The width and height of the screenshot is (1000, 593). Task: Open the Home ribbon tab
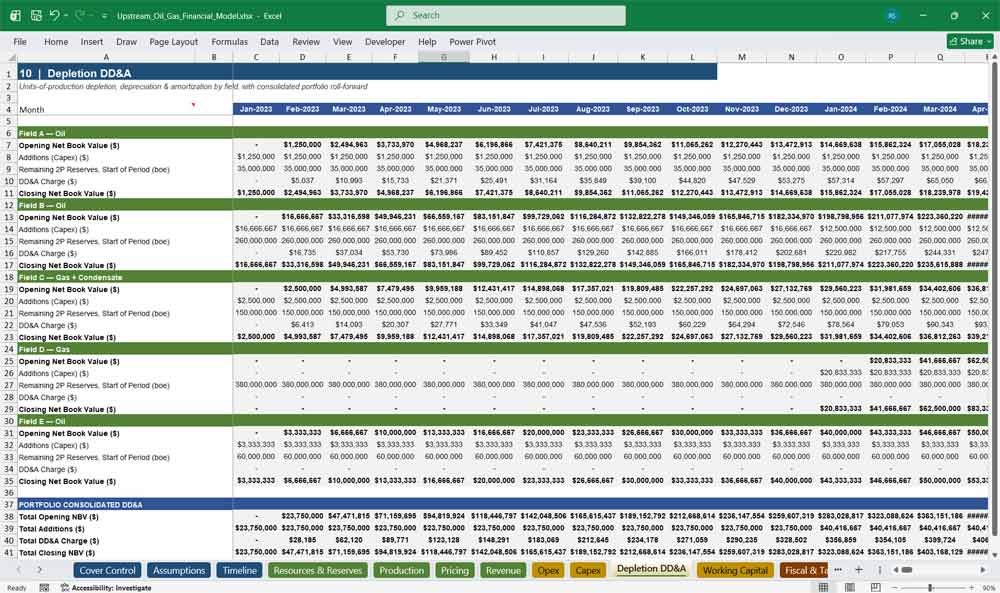point(56,41)
